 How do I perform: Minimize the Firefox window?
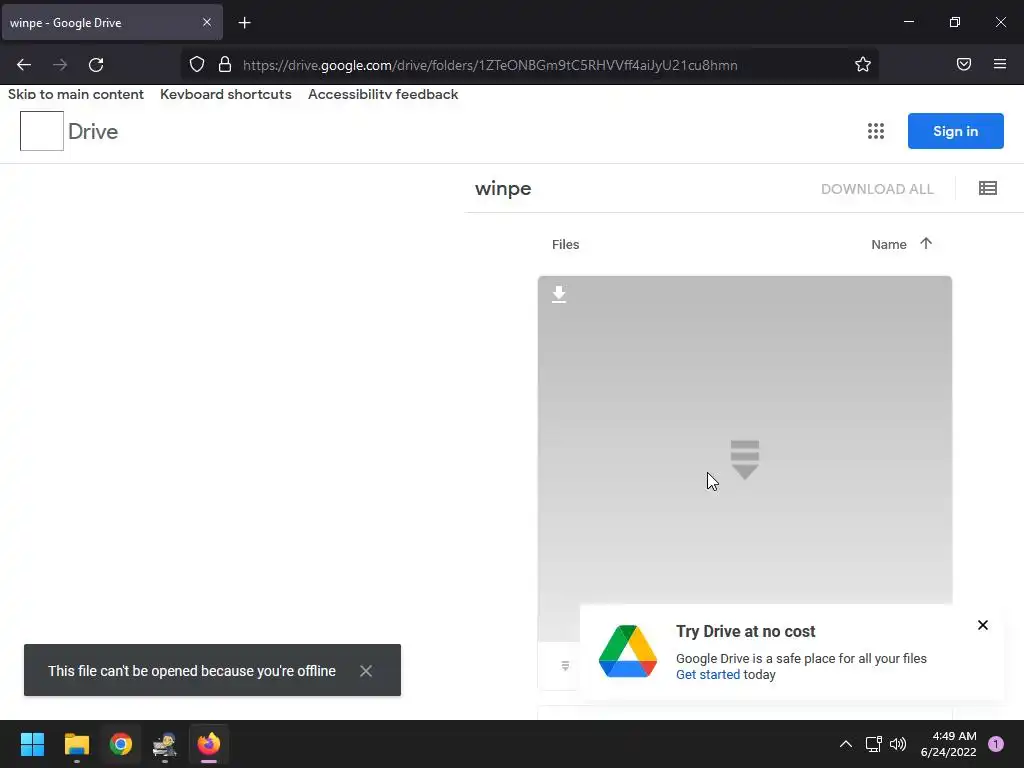pyautogui.click(x=908, y=22)
